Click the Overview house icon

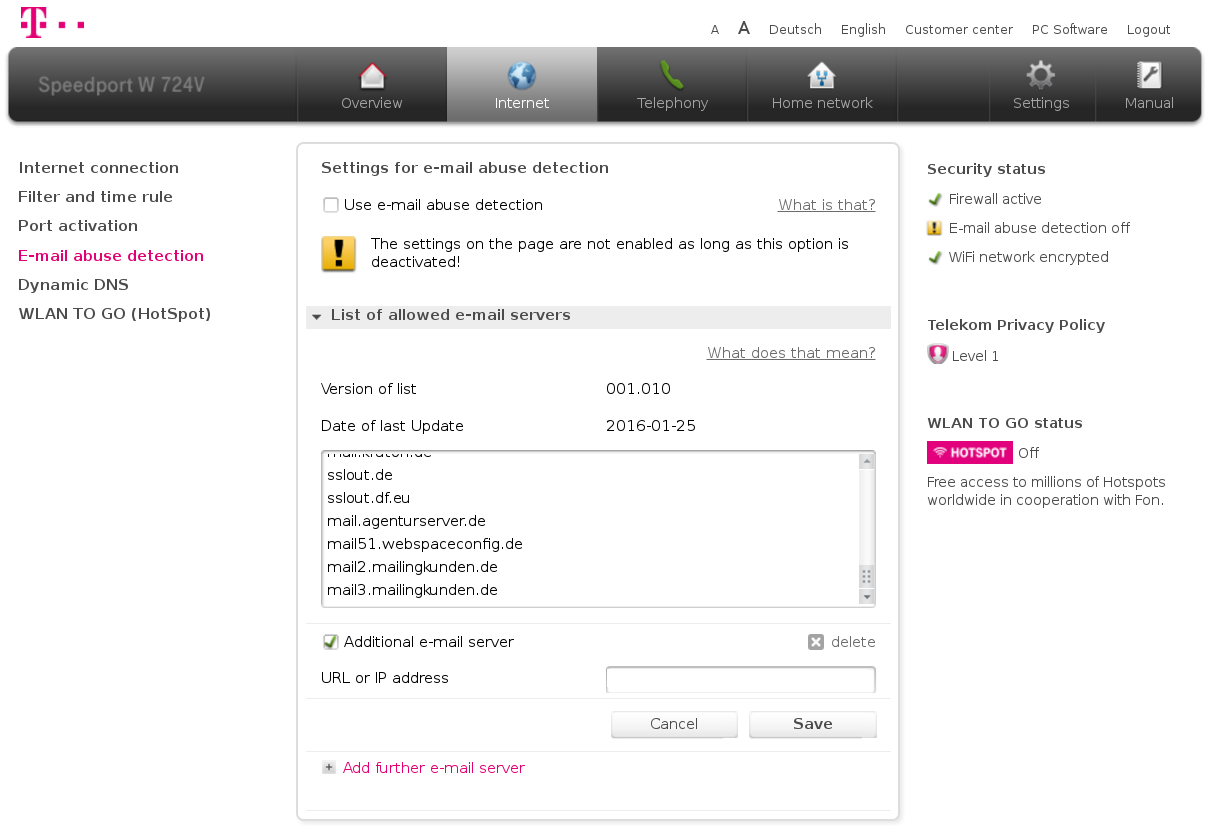[x=372, y=76]
